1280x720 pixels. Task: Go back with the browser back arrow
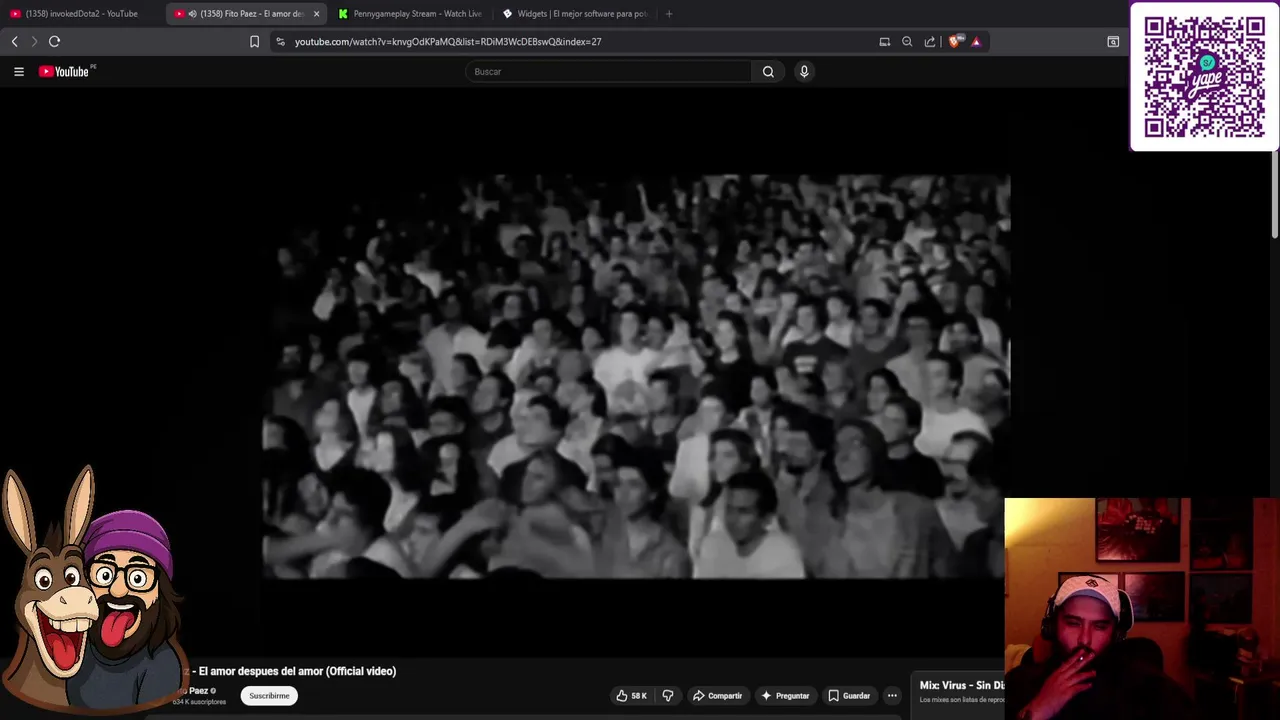14,41
